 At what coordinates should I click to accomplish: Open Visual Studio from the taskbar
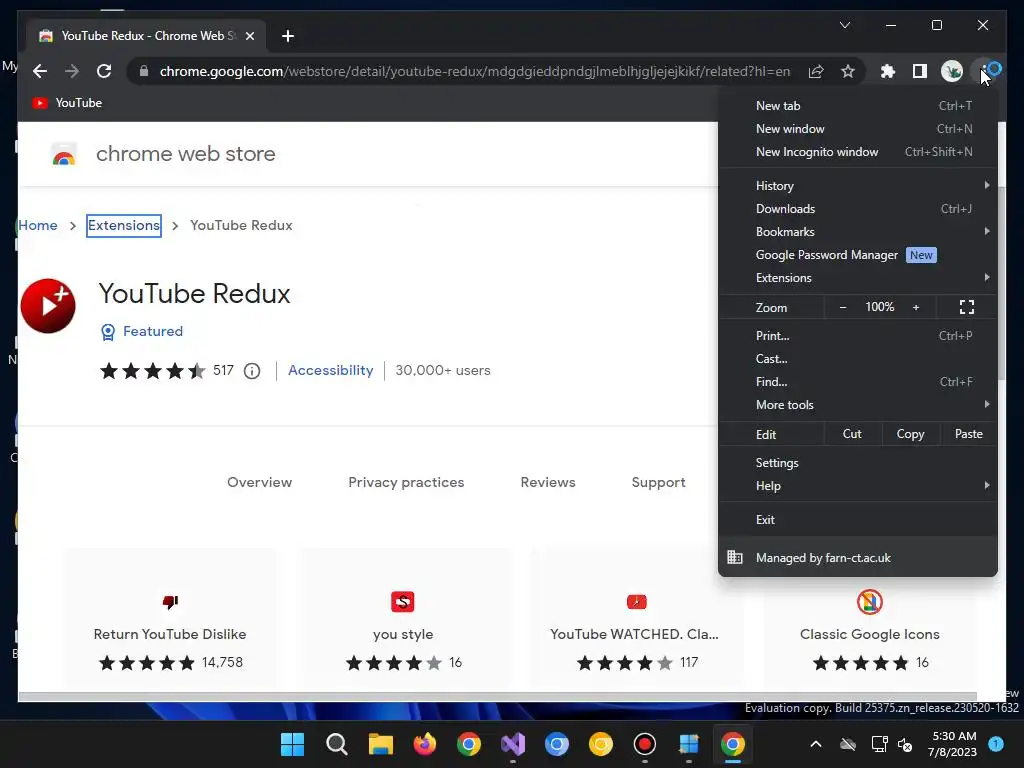pos(513,744)
